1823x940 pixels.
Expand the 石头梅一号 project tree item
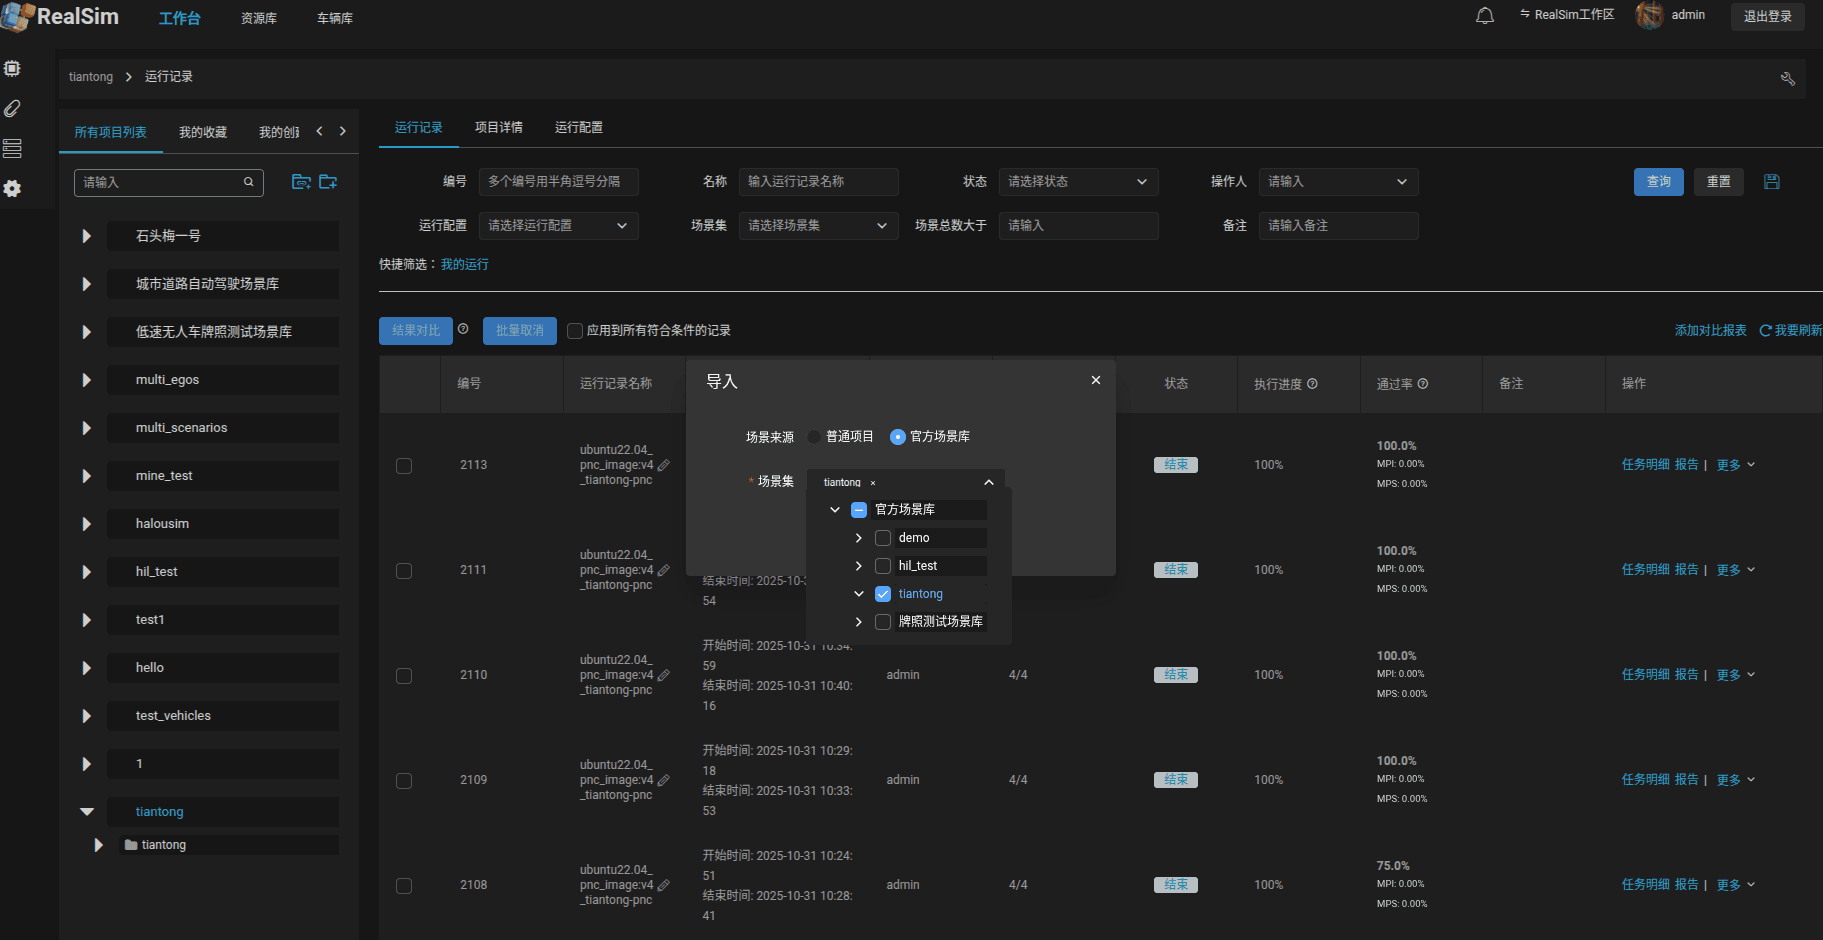coord(86,236)
